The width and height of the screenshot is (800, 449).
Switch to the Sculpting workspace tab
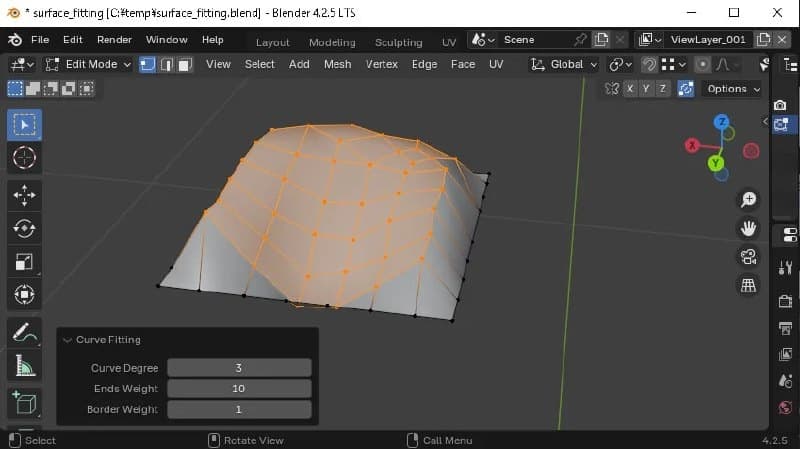pos(398,42)
